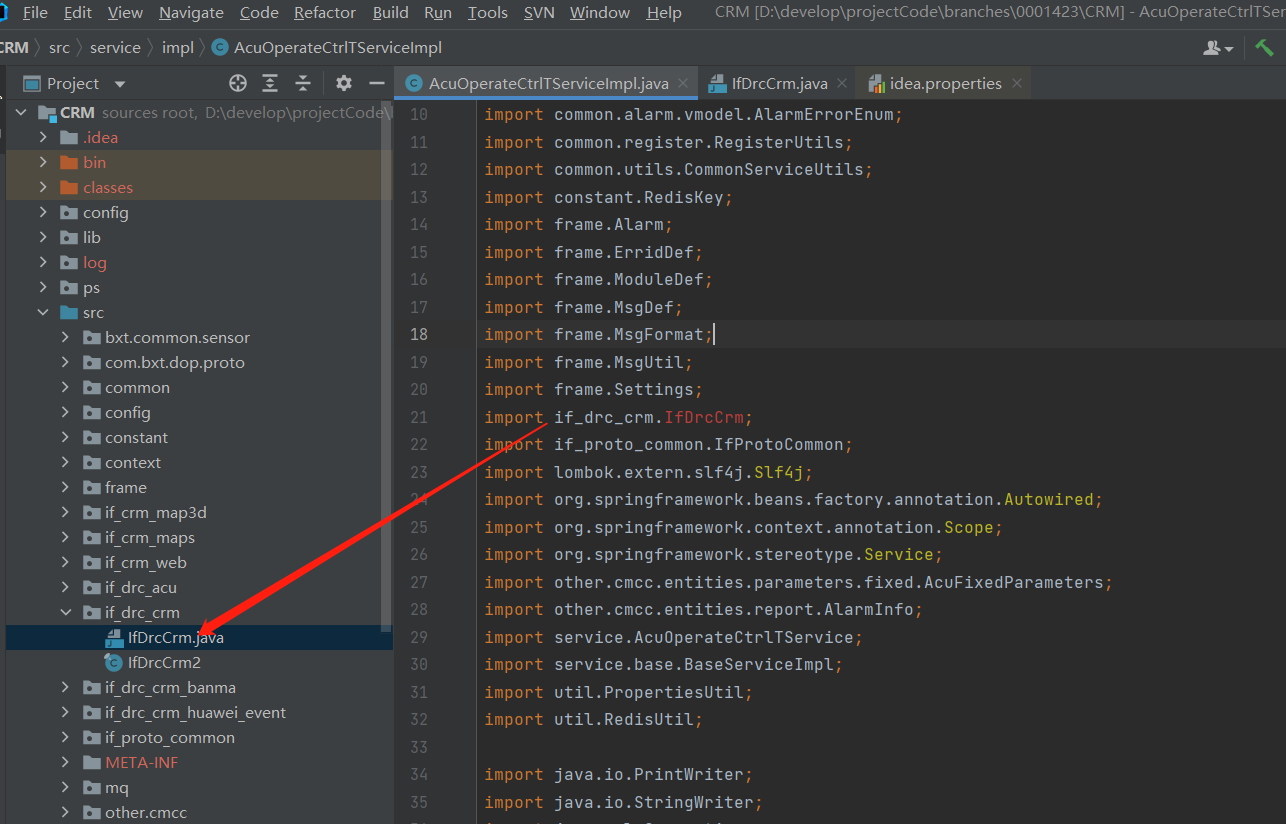
Task: Click the green Build hammer icon
Action: tap(1264, 47)
